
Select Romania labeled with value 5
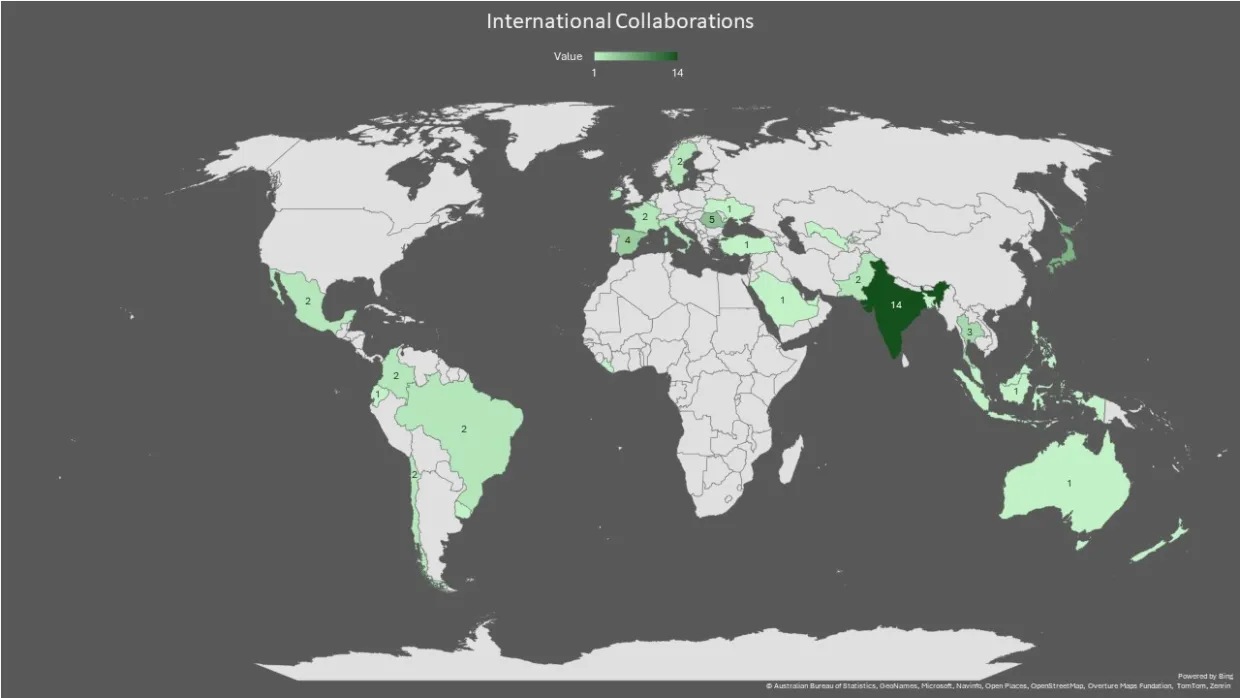pos(712,220)
